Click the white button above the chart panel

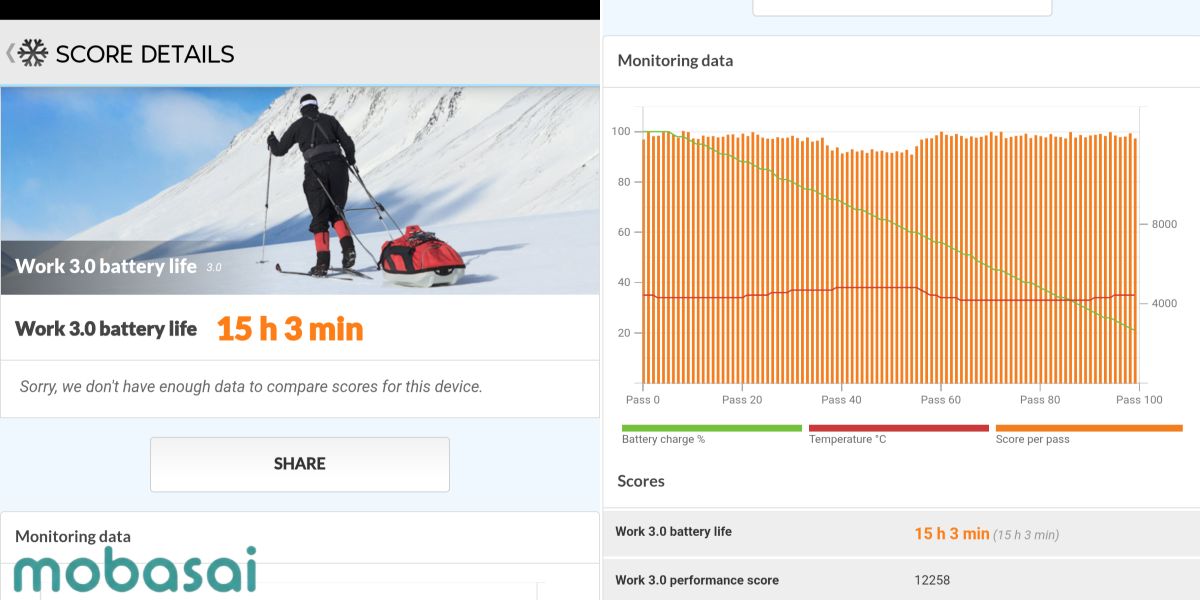click(901, 7)
